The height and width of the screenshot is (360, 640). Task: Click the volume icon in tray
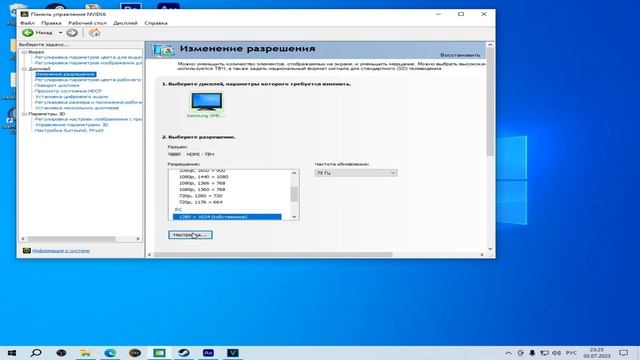coord(556,353)
